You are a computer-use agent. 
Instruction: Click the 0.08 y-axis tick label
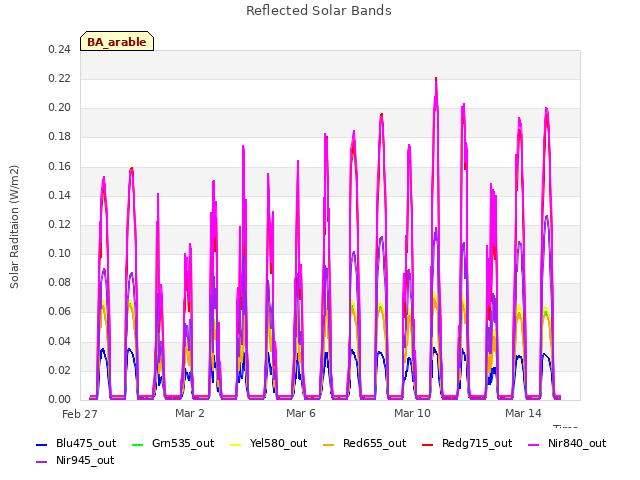(60, 283)
